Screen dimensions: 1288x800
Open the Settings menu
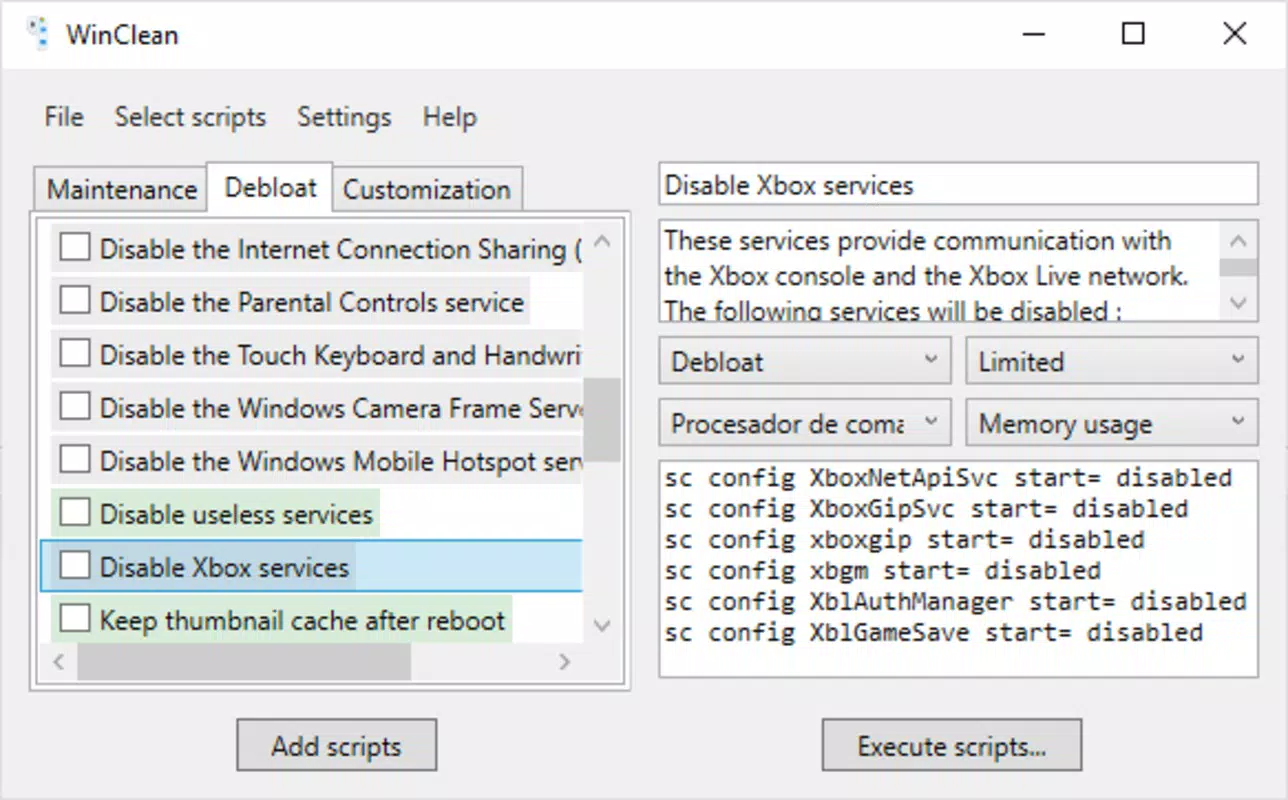point(344,117)
